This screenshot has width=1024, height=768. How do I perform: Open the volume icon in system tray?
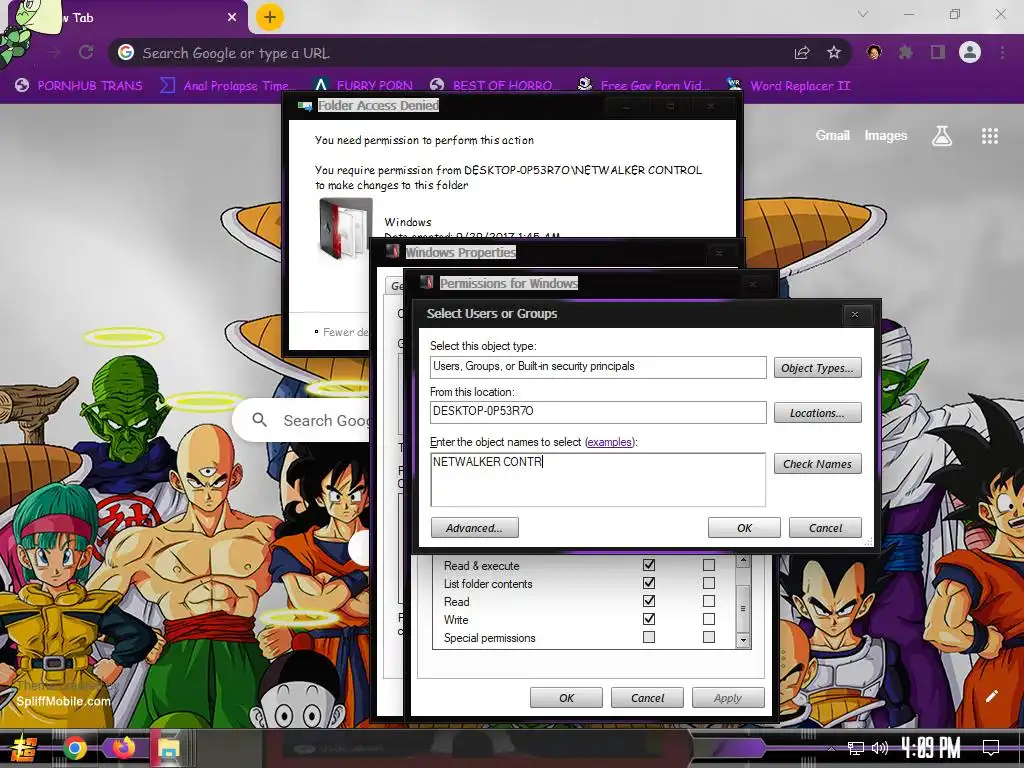[x=880, y=748]
